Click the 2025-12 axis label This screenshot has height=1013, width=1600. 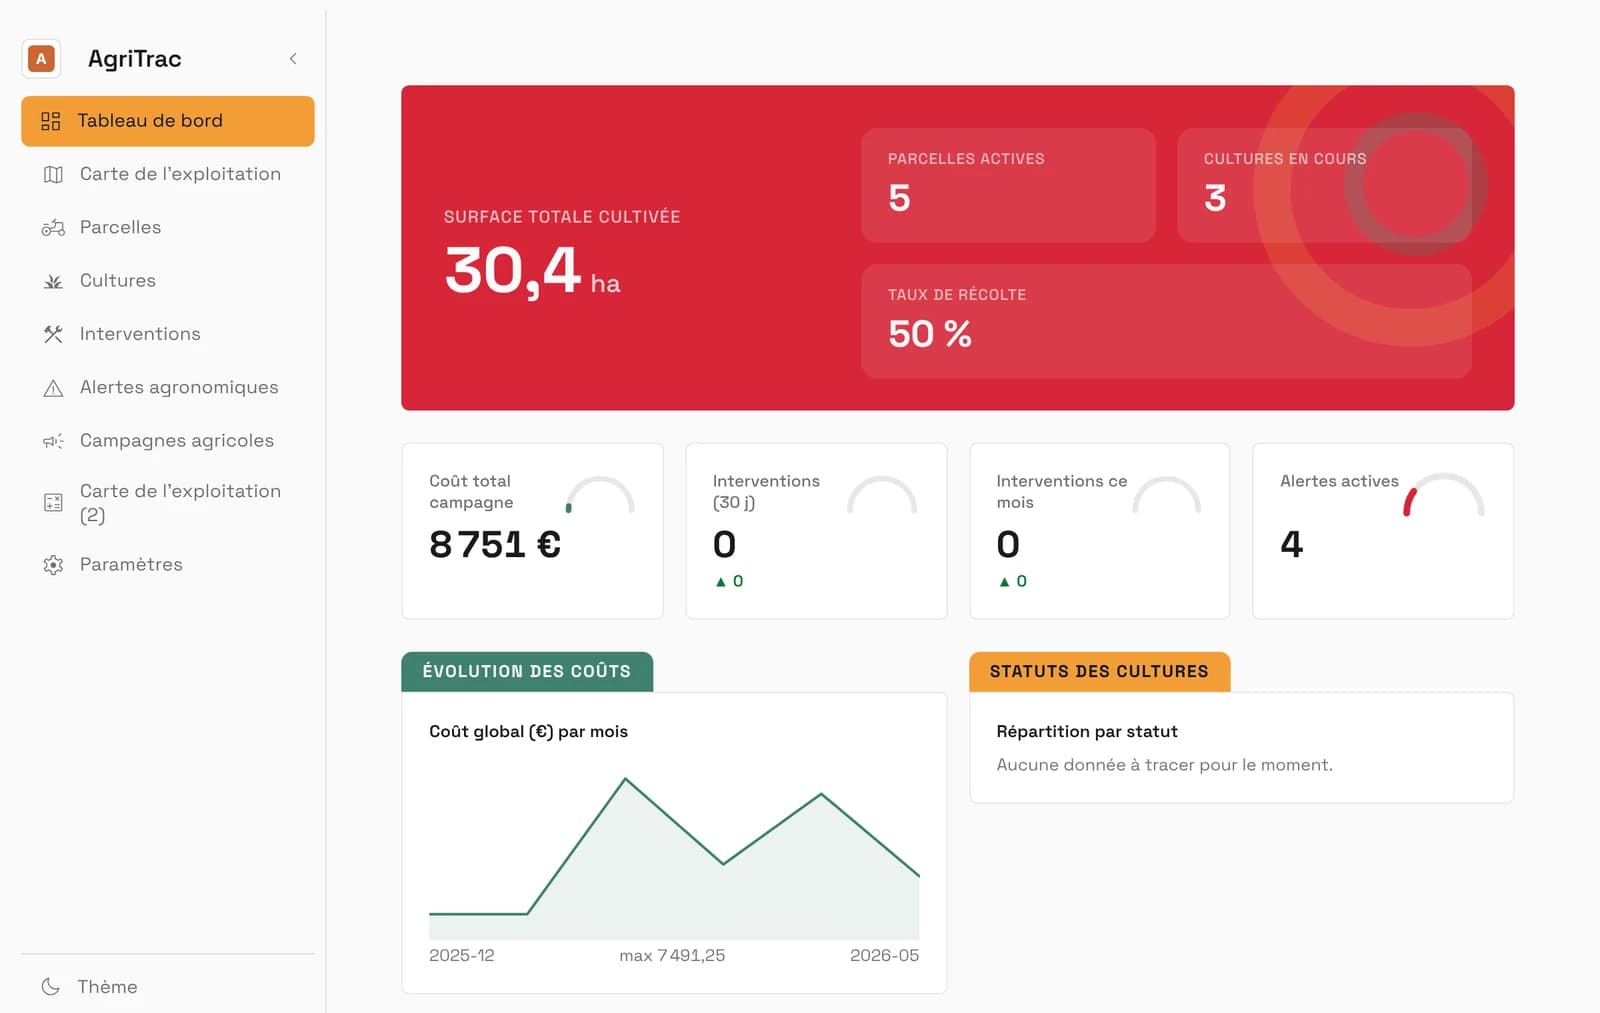462,956
